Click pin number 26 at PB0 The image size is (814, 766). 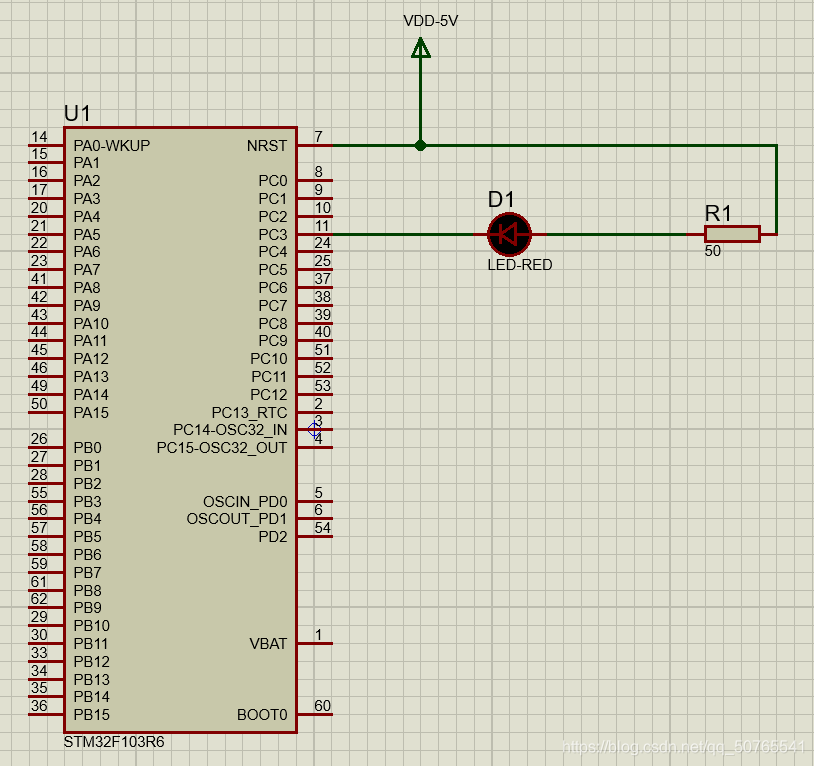(39, 439)
